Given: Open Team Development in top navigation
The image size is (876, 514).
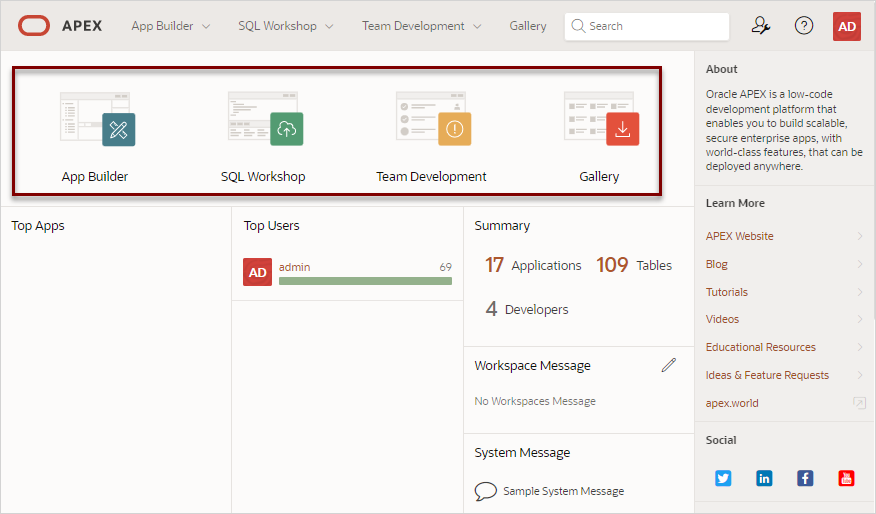Looking at the screenshot, I should pos(413,26).
